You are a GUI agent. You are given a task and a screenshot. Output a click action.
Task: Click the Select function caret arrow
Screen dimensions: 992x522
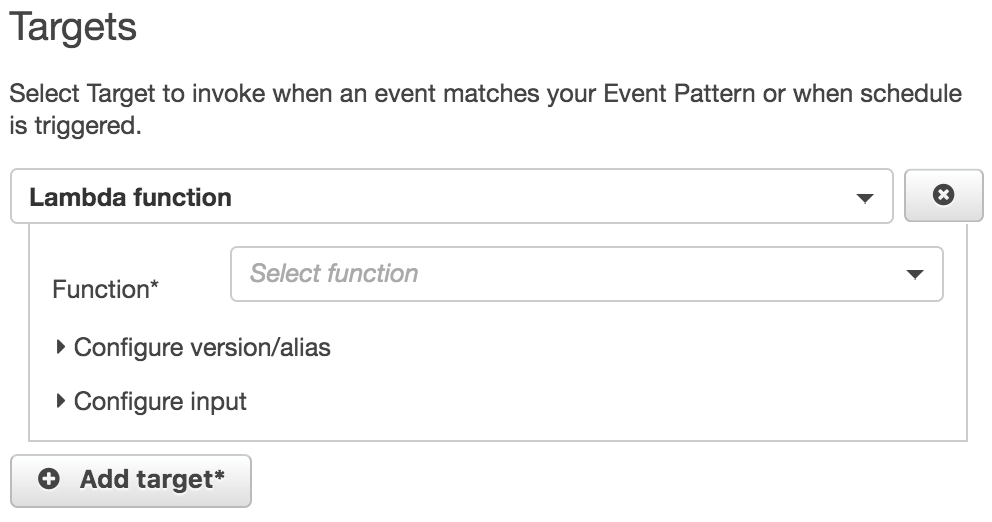(914, 274)
